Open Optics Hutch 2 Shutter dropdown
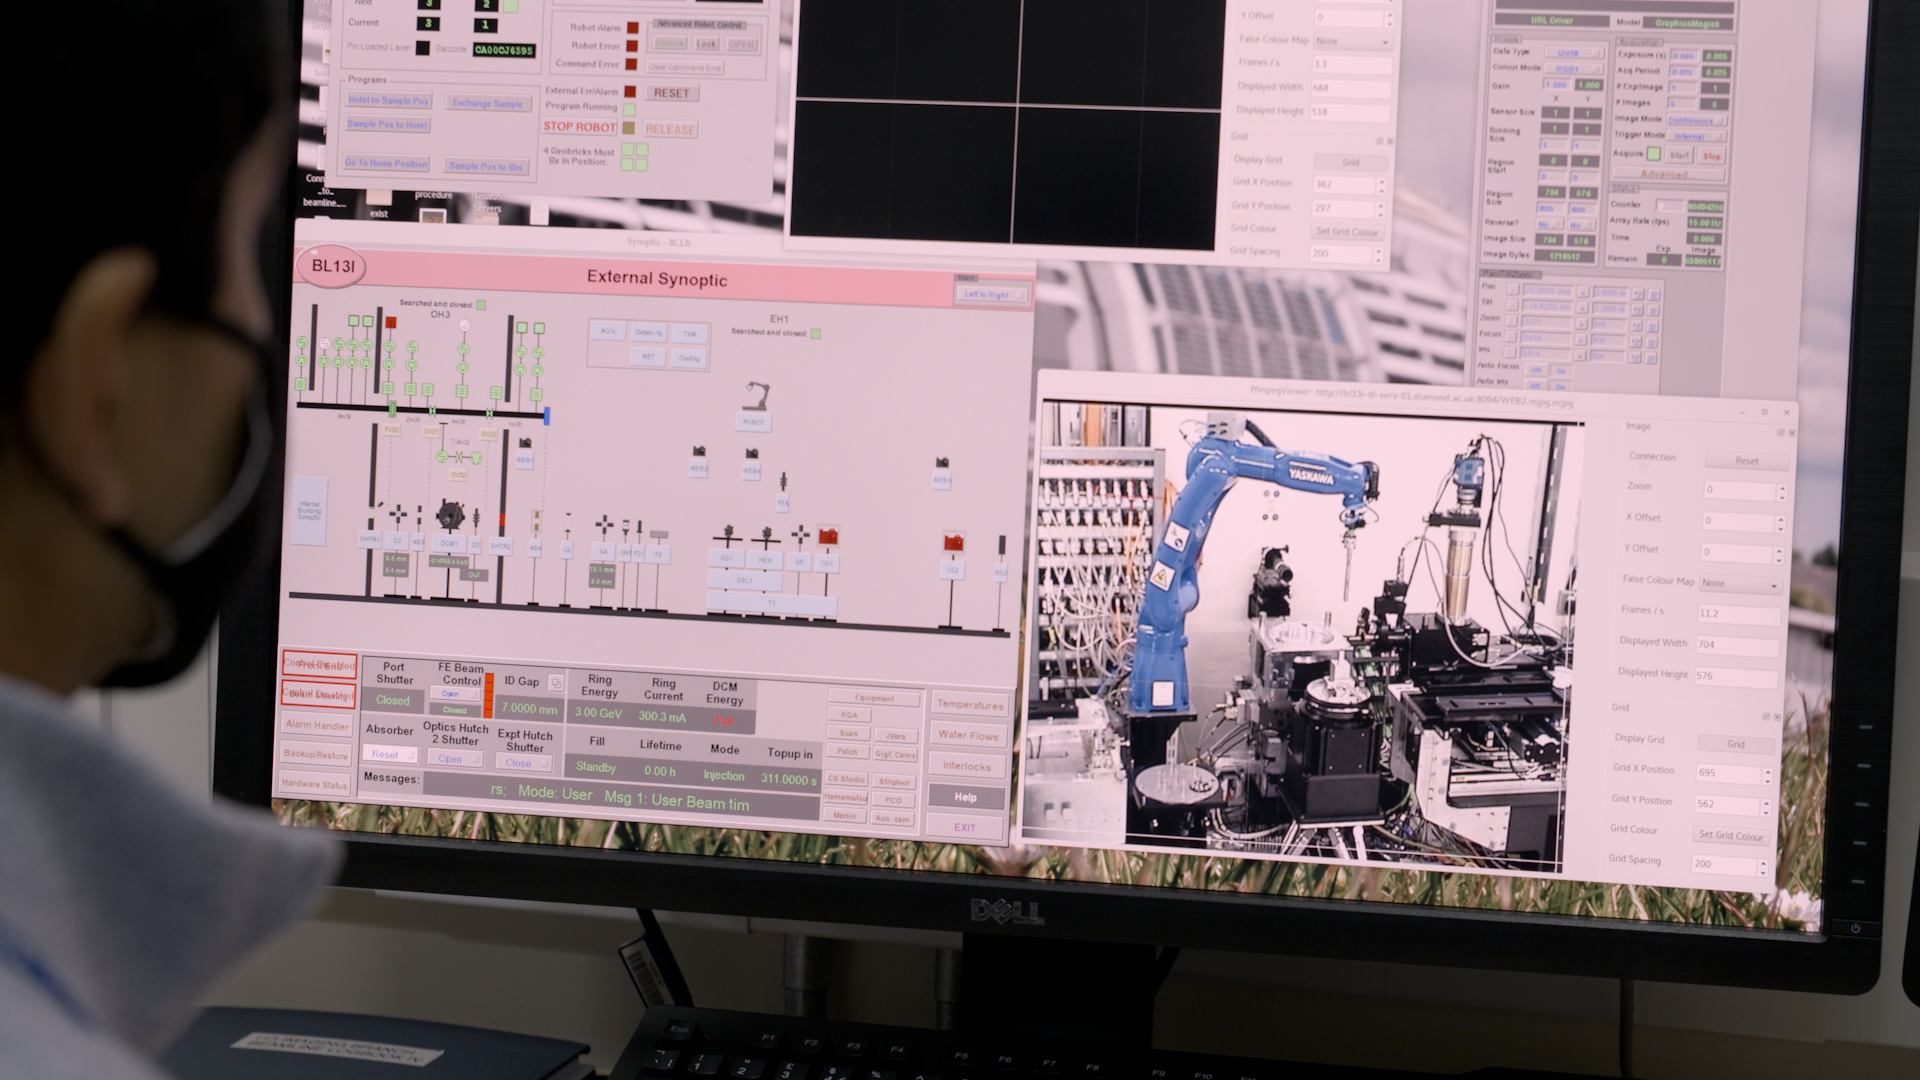The image size is (1920, 1080). coord(455,758)
